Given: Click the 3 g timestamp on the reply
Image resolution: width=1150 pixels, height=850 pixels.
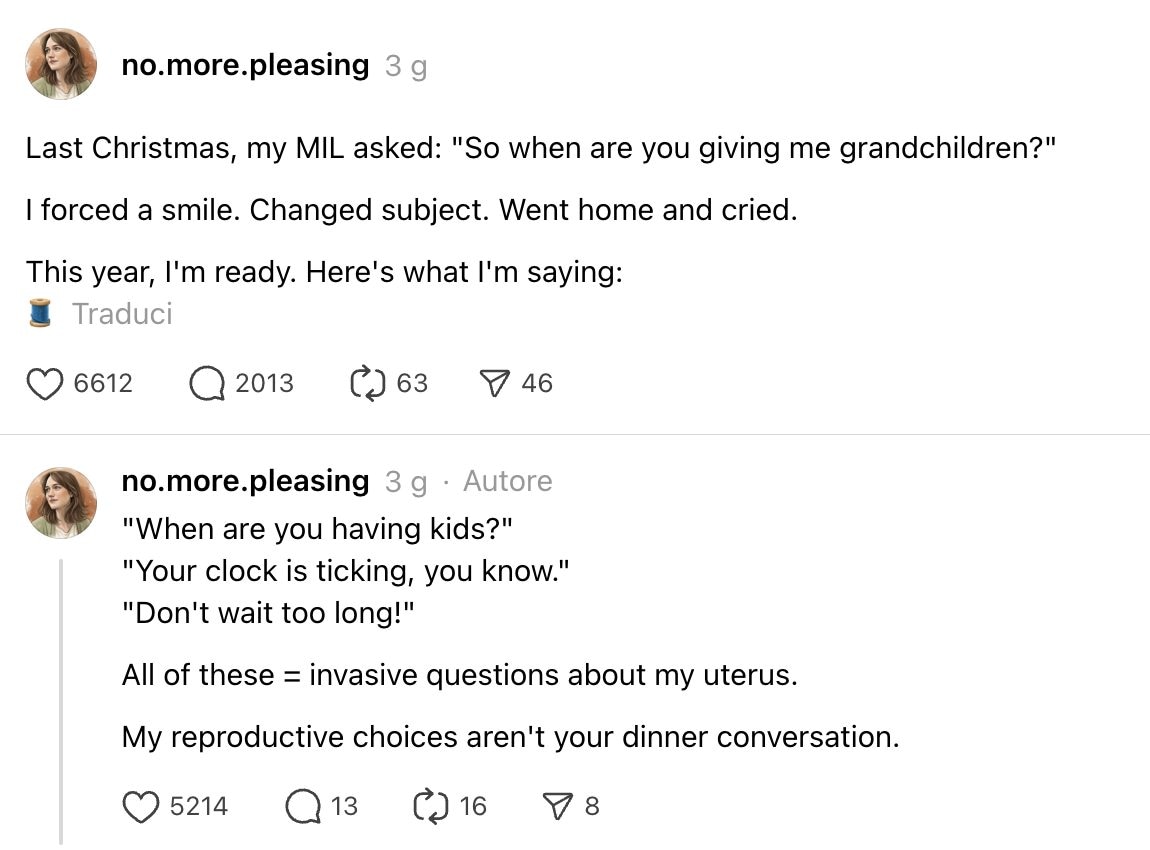Looking at the screenshot, I should click(x=406, y=482).
